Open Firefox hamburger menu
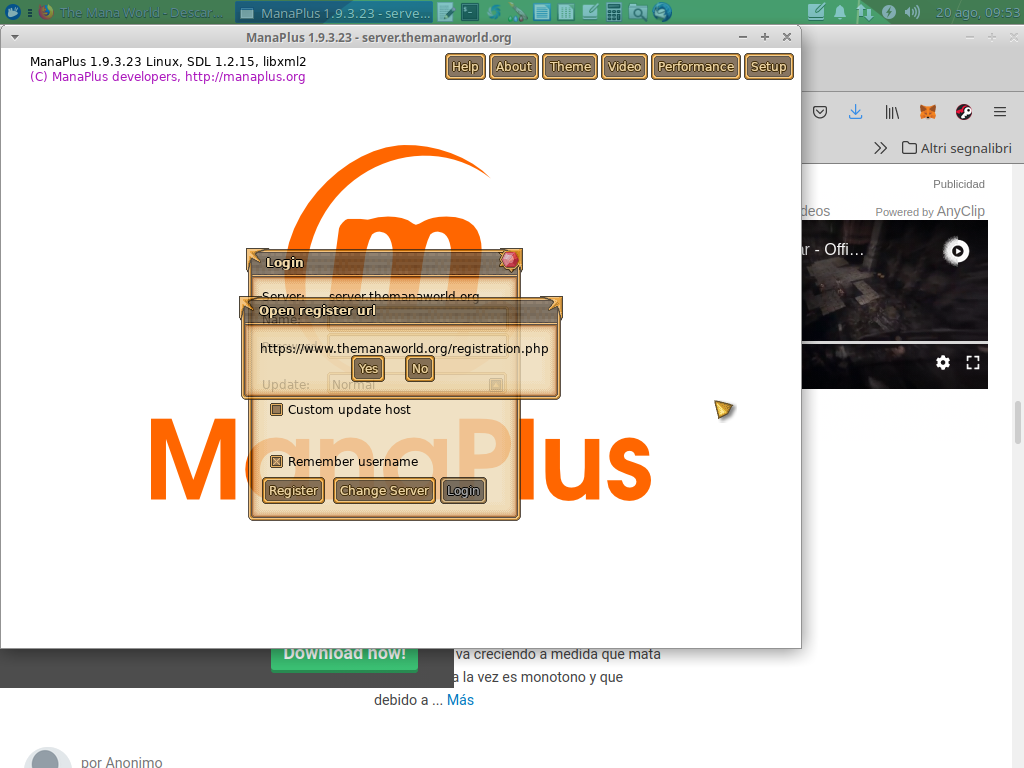 point(1000,112)
